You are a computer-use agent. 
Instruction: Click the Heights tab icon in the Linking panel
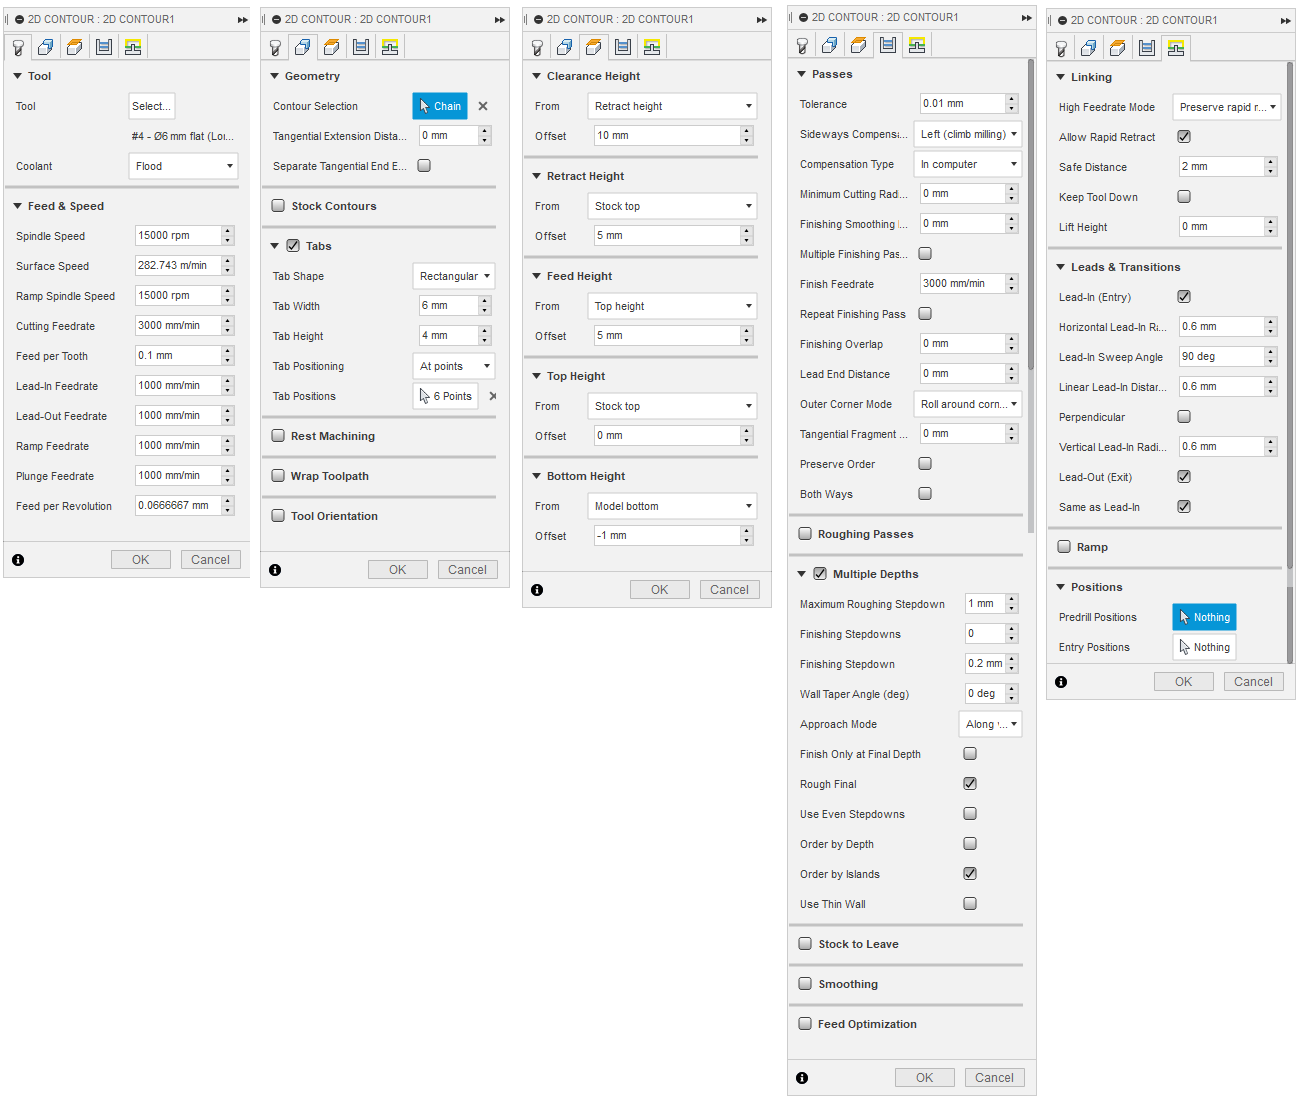tap(1118, 48)
